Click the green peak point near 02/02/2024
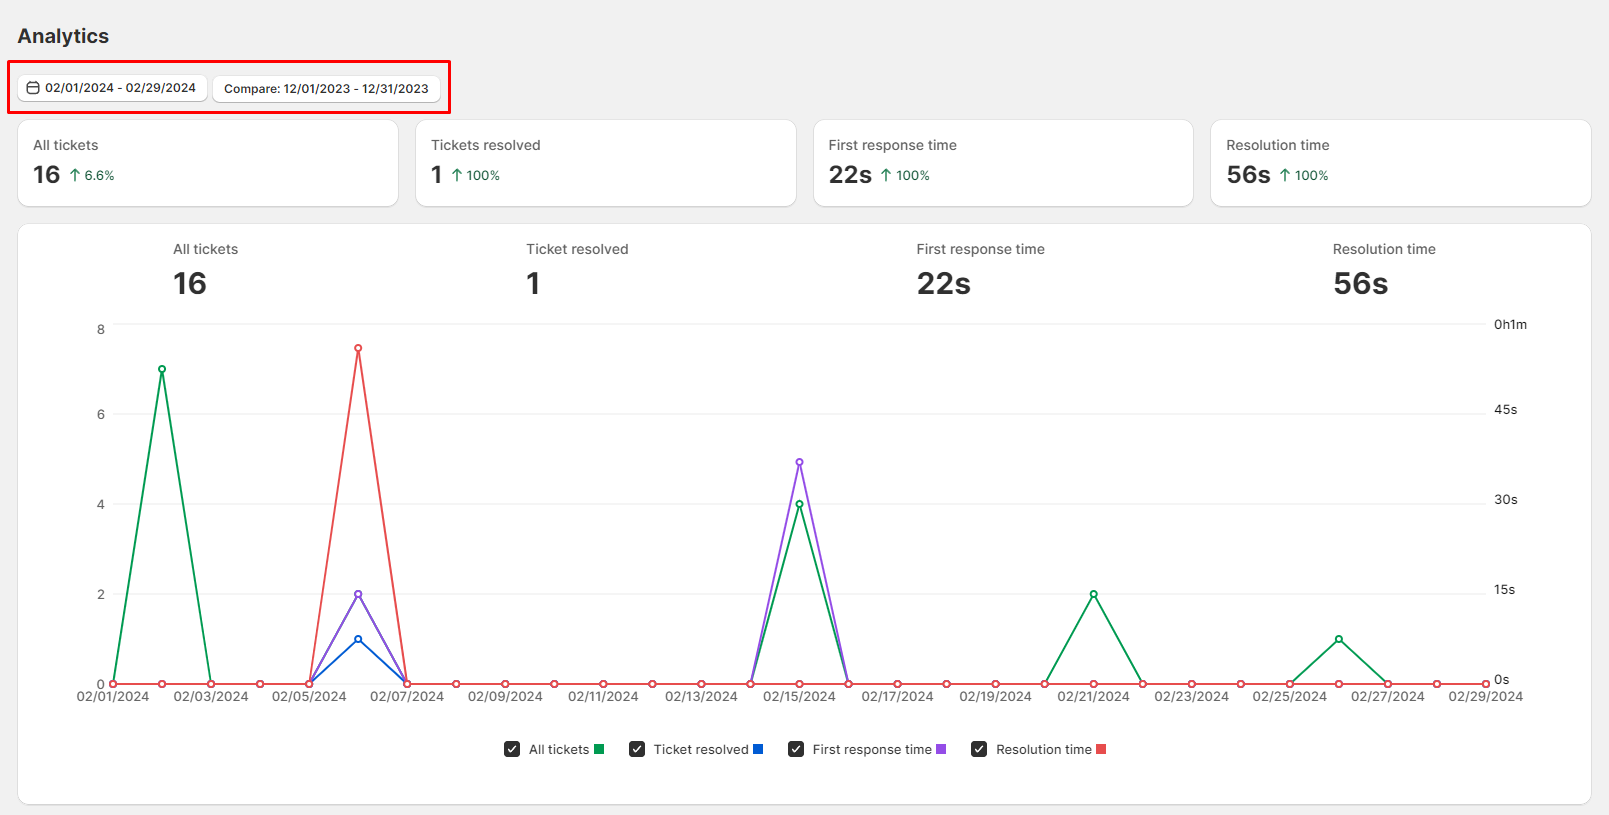1609x815 pixels. [x=162, y=369]
